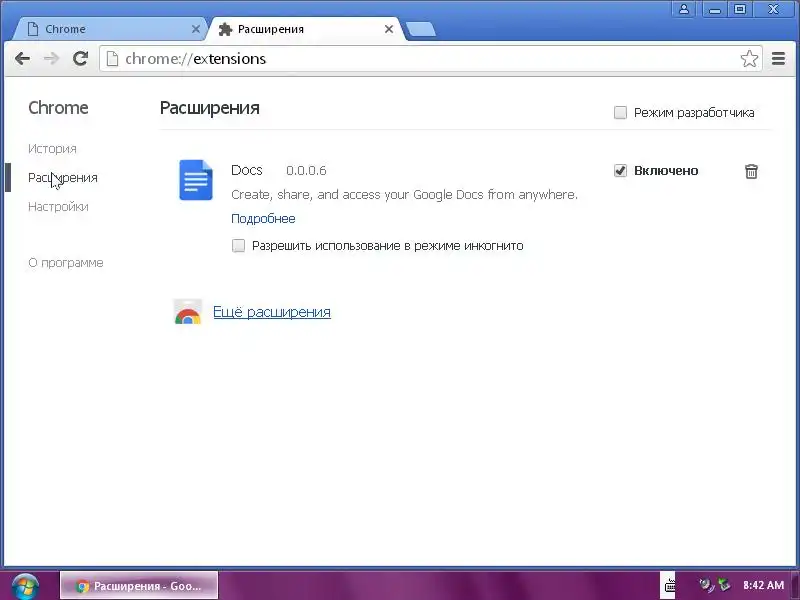Switch to the Chrome tab
Image resolution: width=800 pixels, height=600 pixels.
pos(110,29)
